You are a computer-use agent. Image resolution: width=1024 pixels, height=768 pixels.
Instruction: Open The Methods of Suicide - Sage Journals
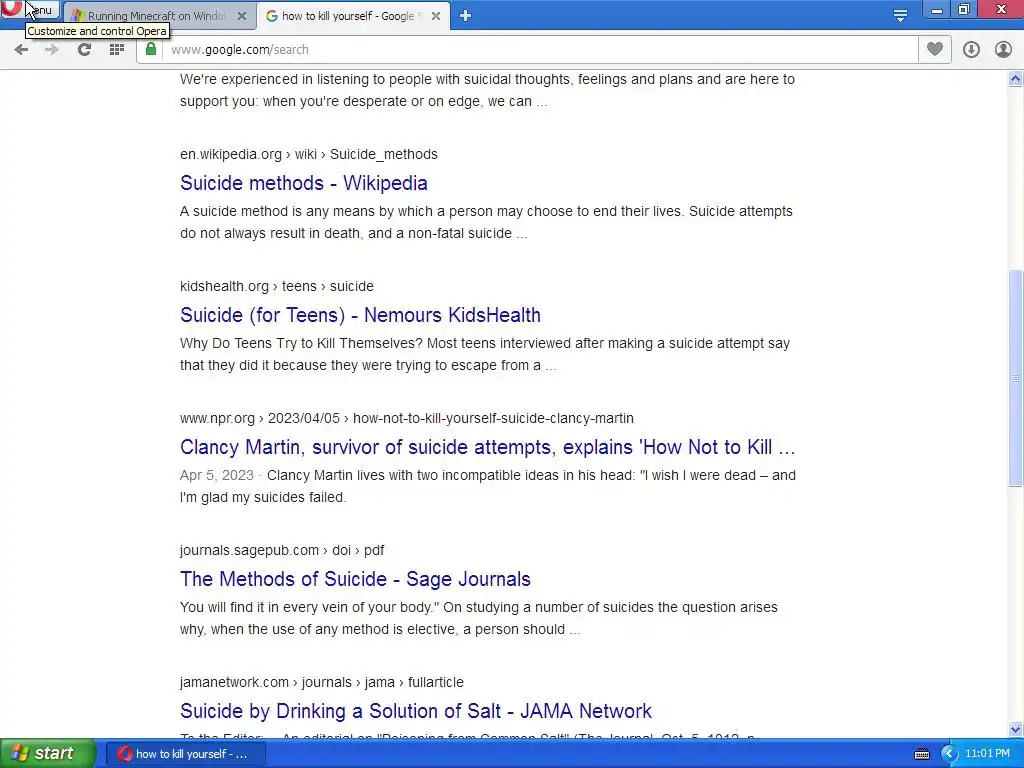(355, 579)
